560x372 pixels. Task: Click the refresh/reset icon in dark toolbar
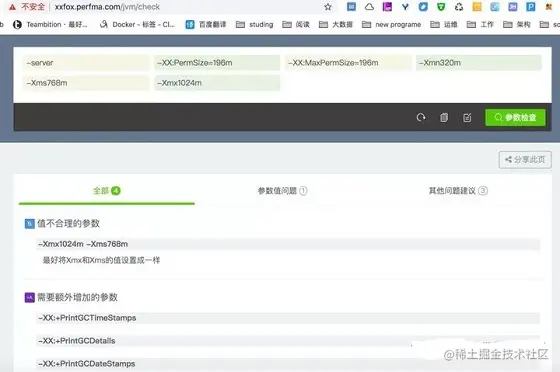(x=421, y=117)
